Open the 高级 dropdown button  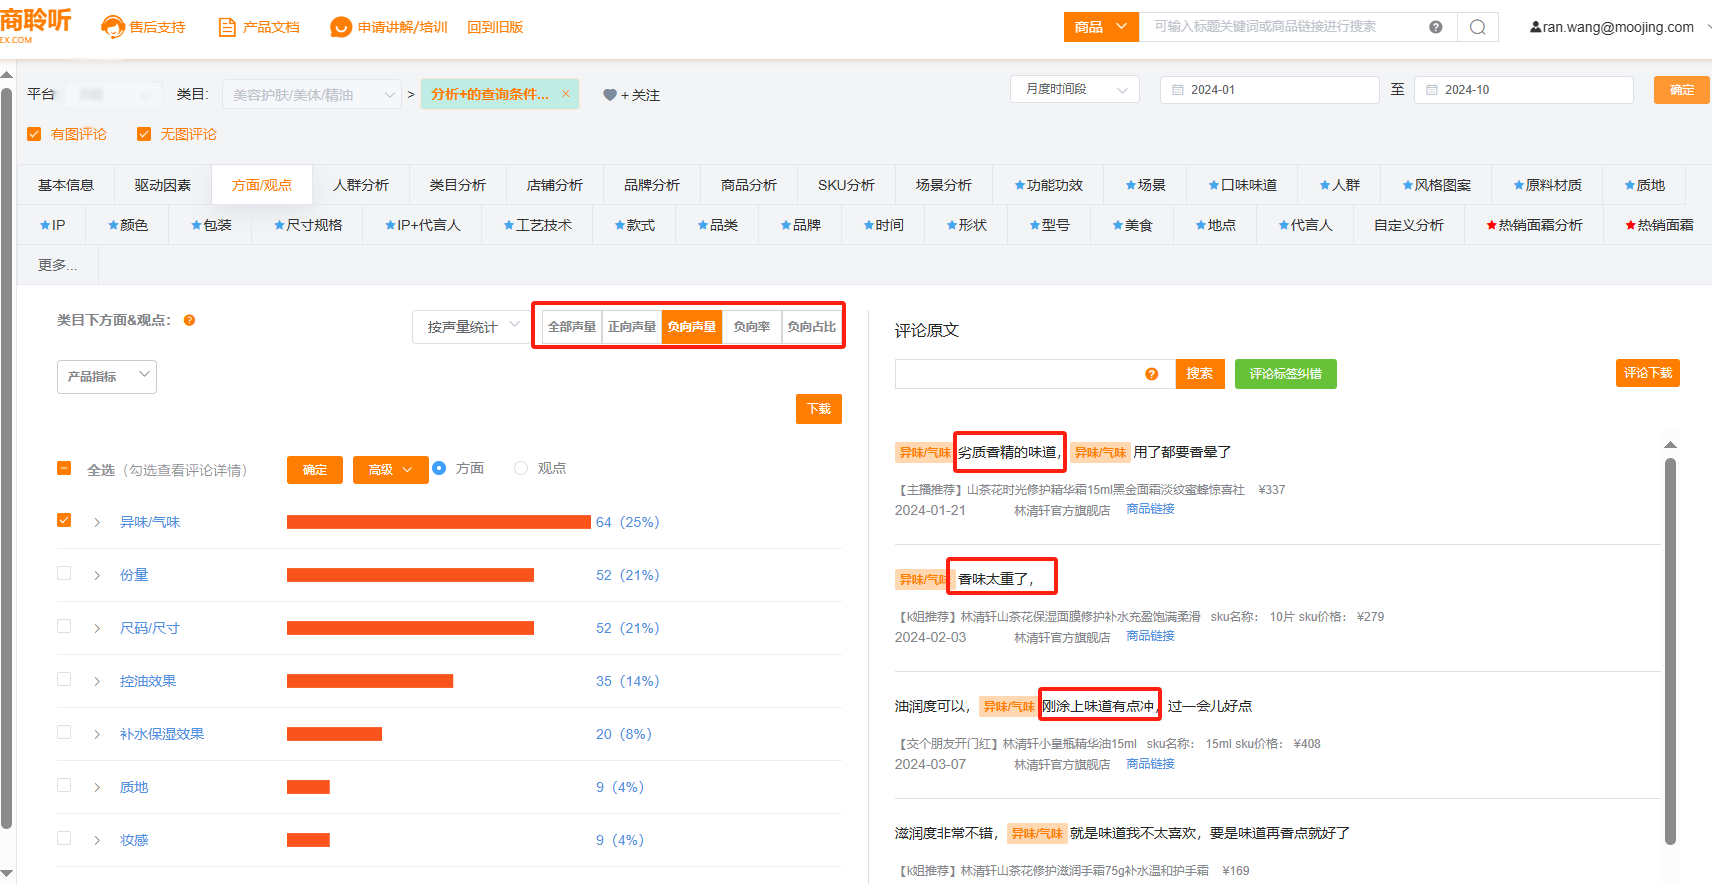390,470
